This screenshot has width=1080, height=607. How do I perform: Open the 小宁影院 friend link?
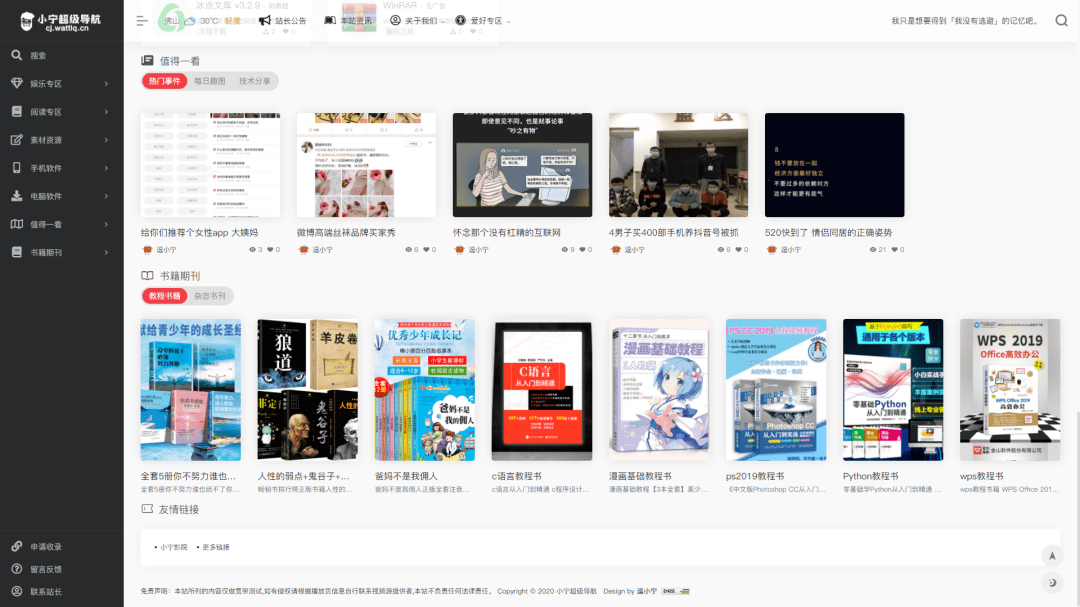(x=174, y=547)
